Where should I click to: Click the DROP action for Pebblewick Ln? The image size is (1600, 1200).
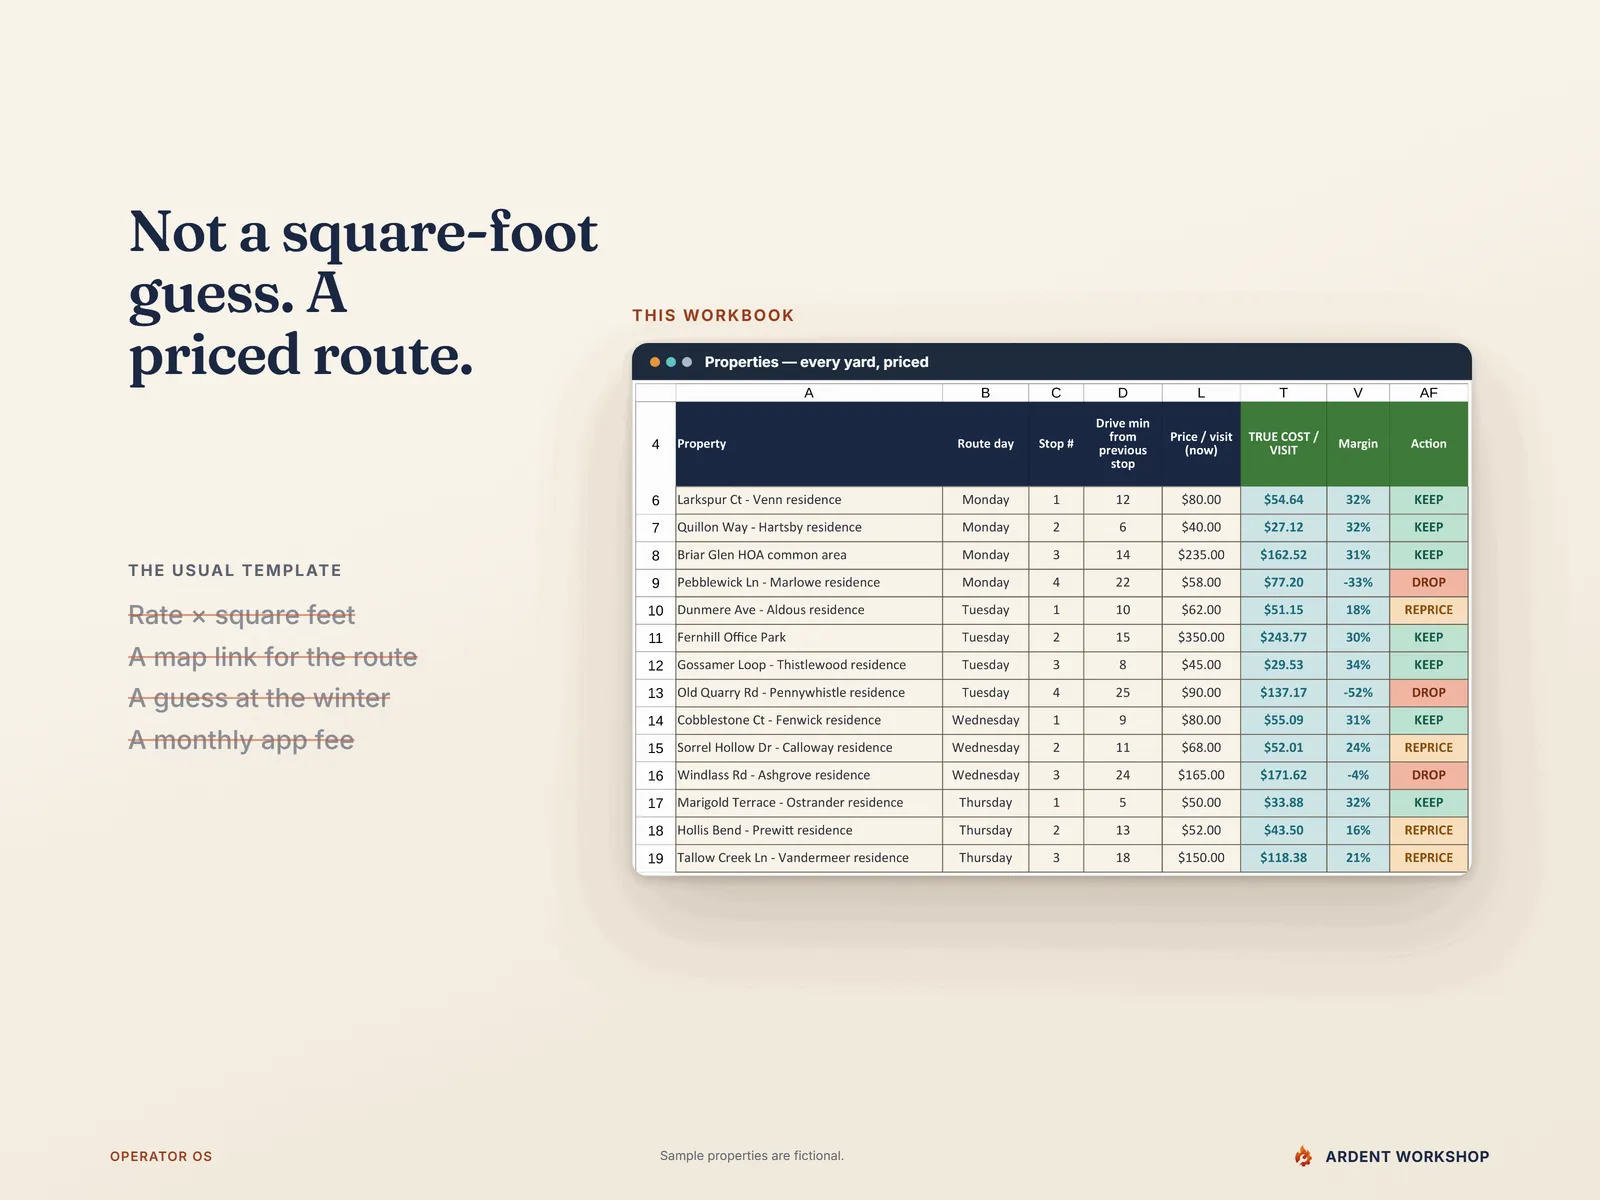1428,583
